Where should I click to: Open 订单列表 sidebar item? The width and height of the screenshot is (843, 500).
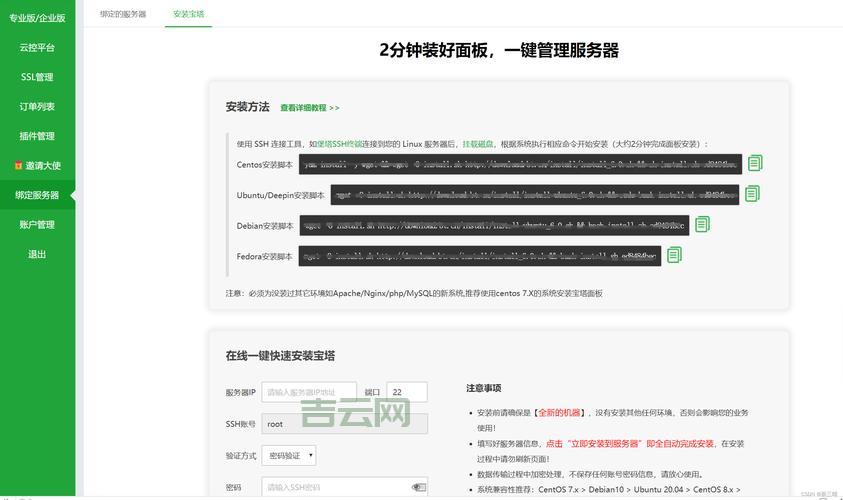pyautogui.click(x=37, y=106)
